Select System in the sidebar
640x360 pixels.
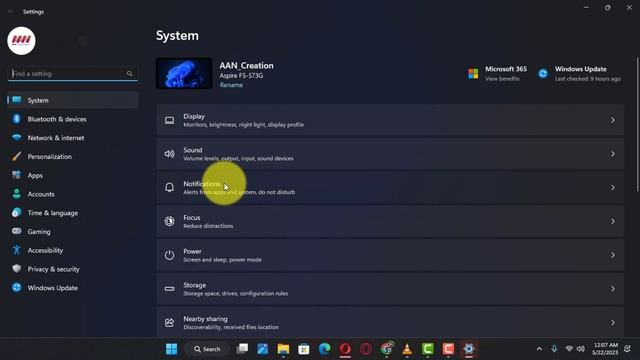click(x=73, y=100)
